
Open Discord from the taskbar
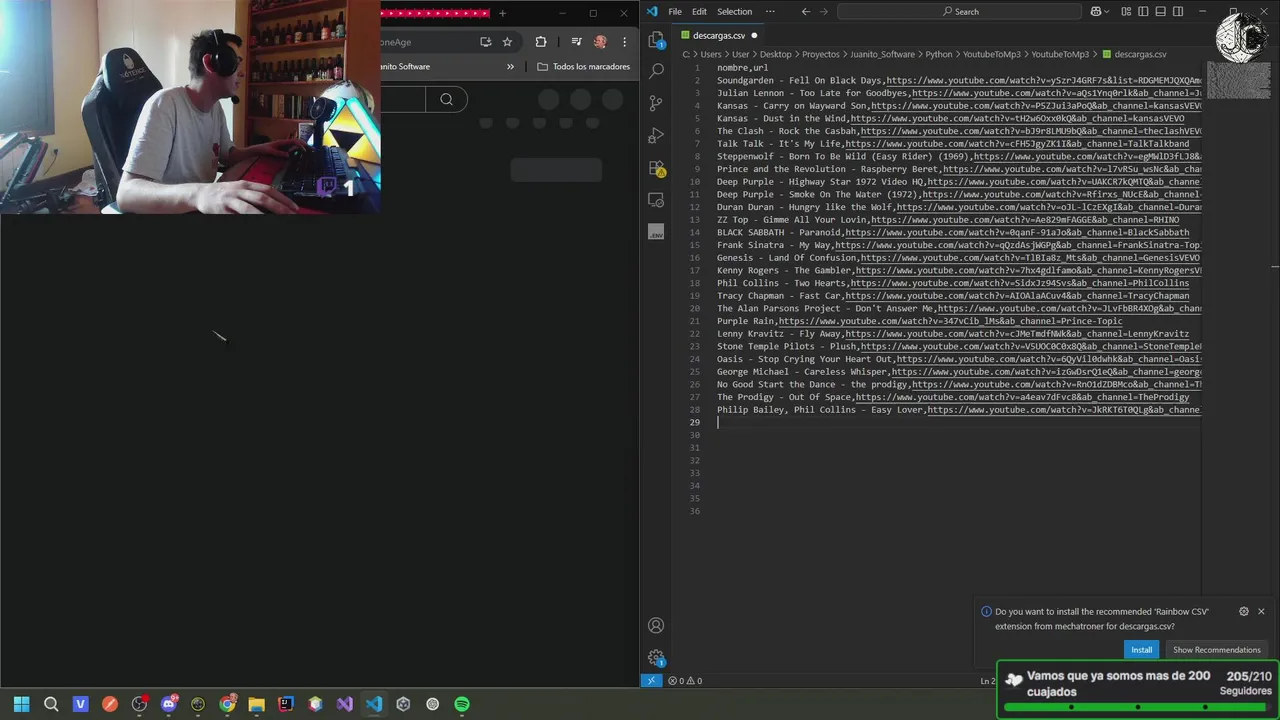point(168,704)
